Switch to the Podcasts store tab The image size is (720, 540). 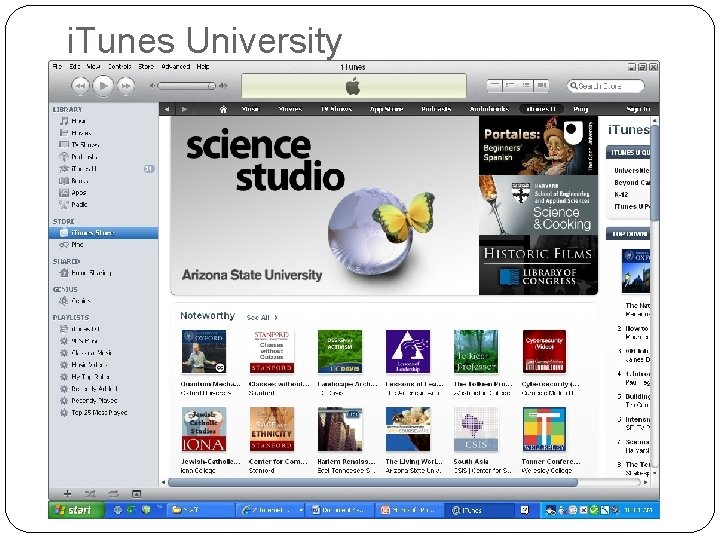click(x=436, y=109)
